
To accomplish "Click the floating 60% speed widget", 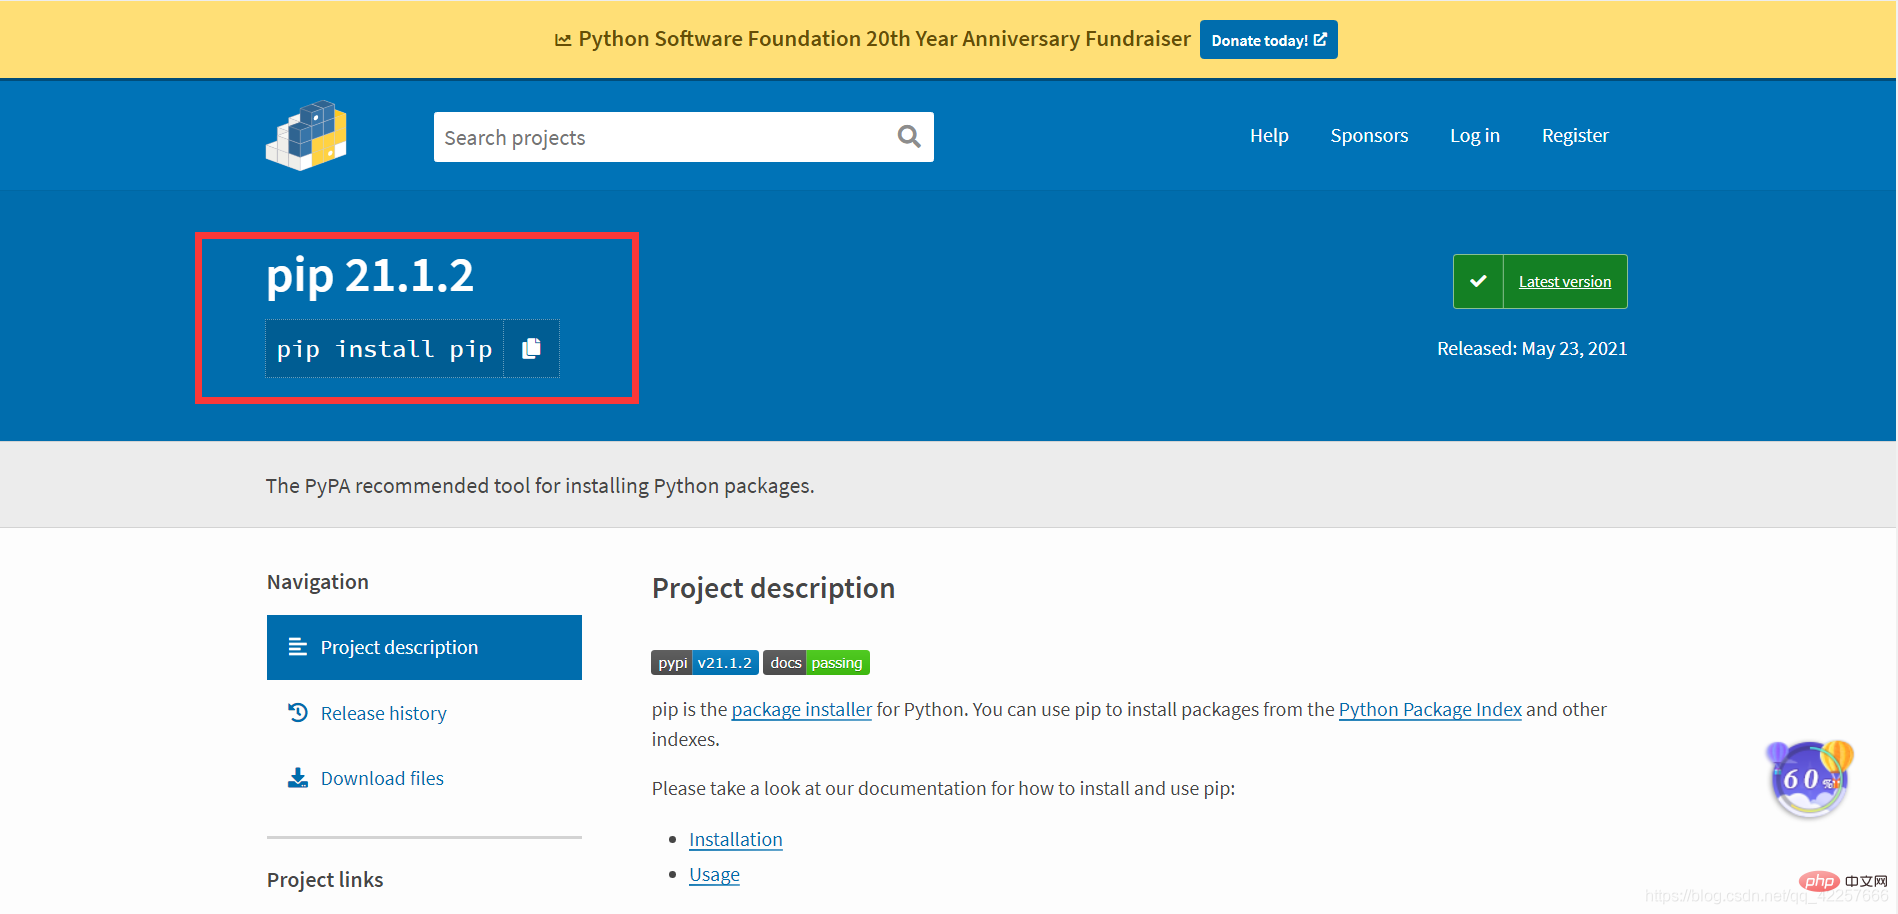I will 1810,779.
